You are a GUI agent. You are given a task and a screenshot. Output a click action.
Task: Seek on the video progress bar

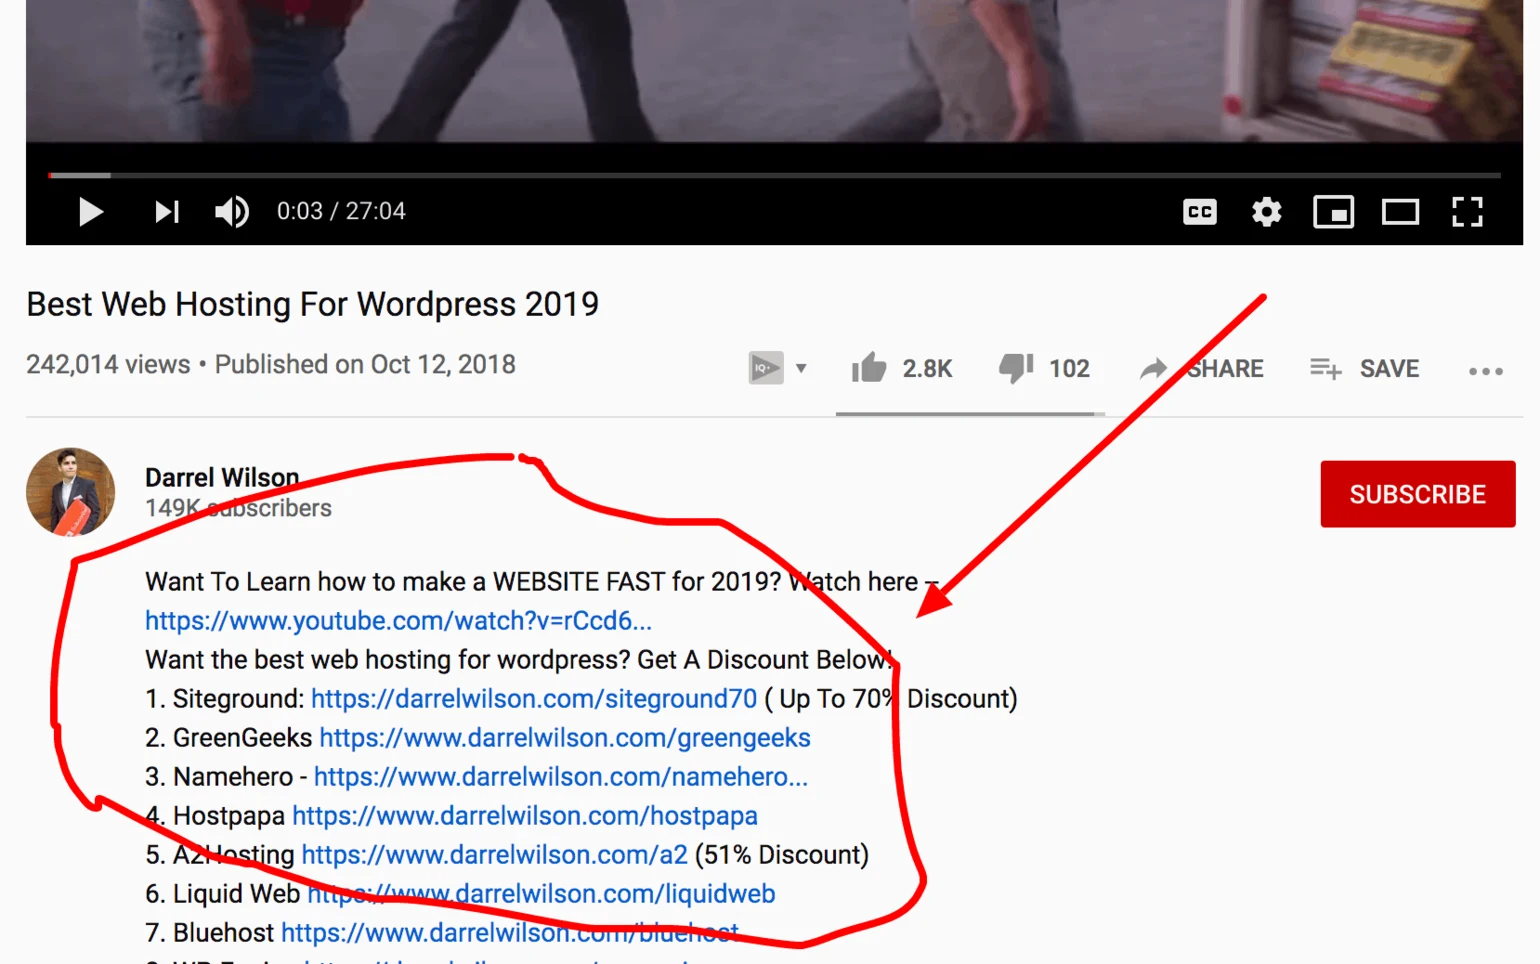(774, 175)
